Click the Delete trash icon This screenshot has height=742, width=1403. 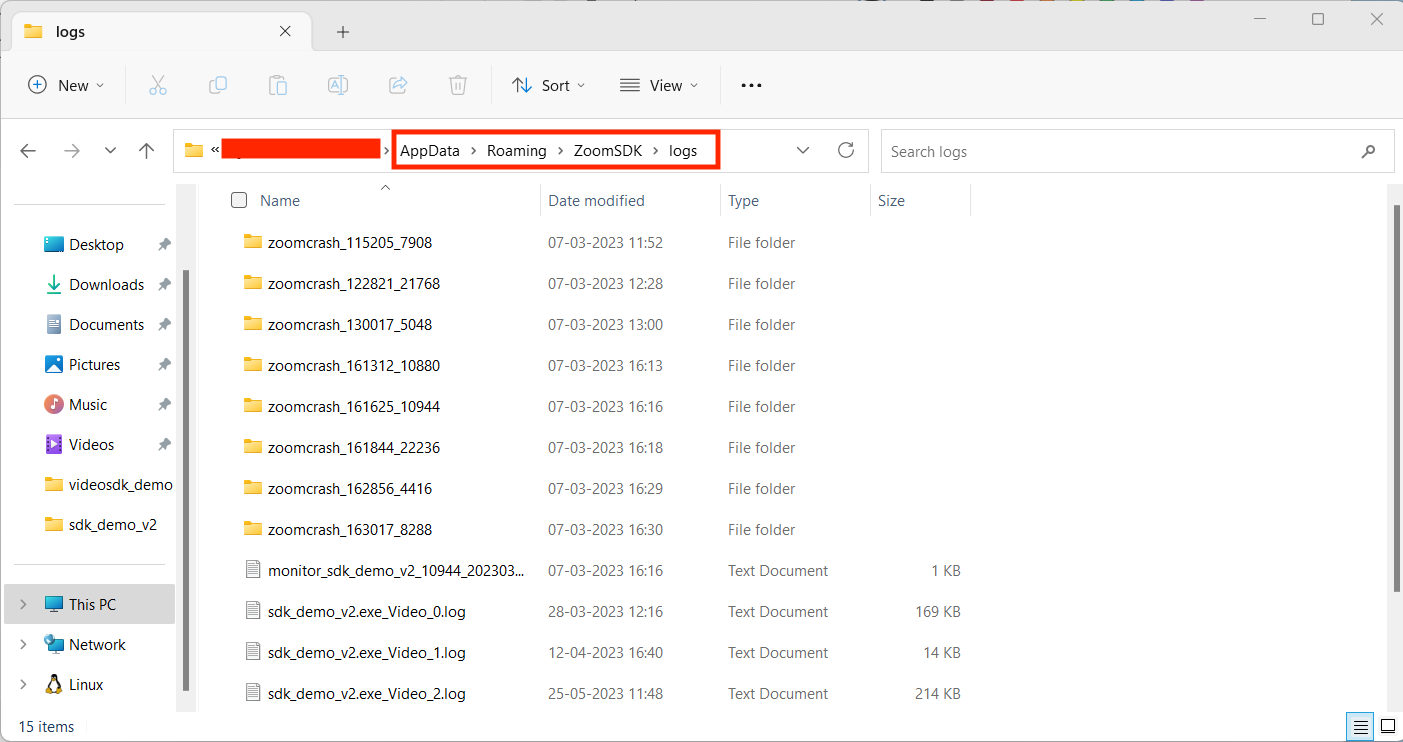(x=458, y=85)
